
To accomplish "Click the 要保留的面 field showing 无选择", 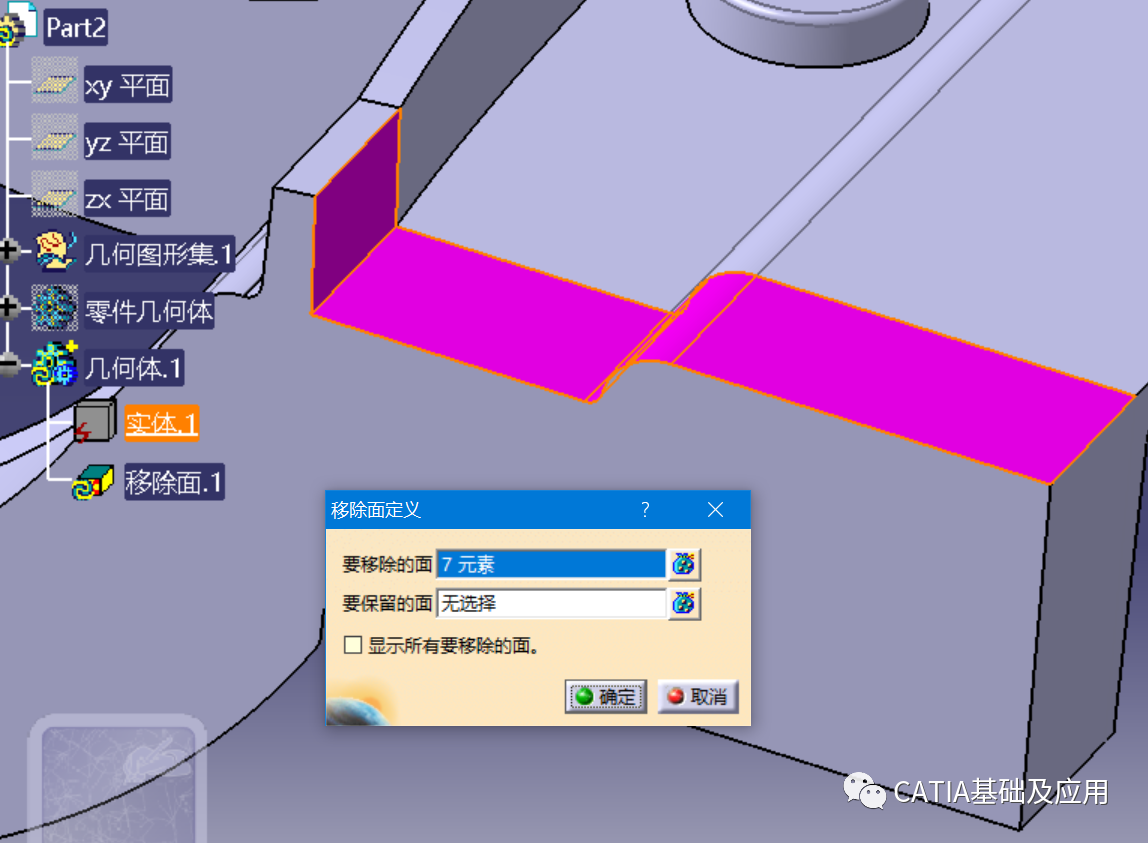I will point(551,603).
